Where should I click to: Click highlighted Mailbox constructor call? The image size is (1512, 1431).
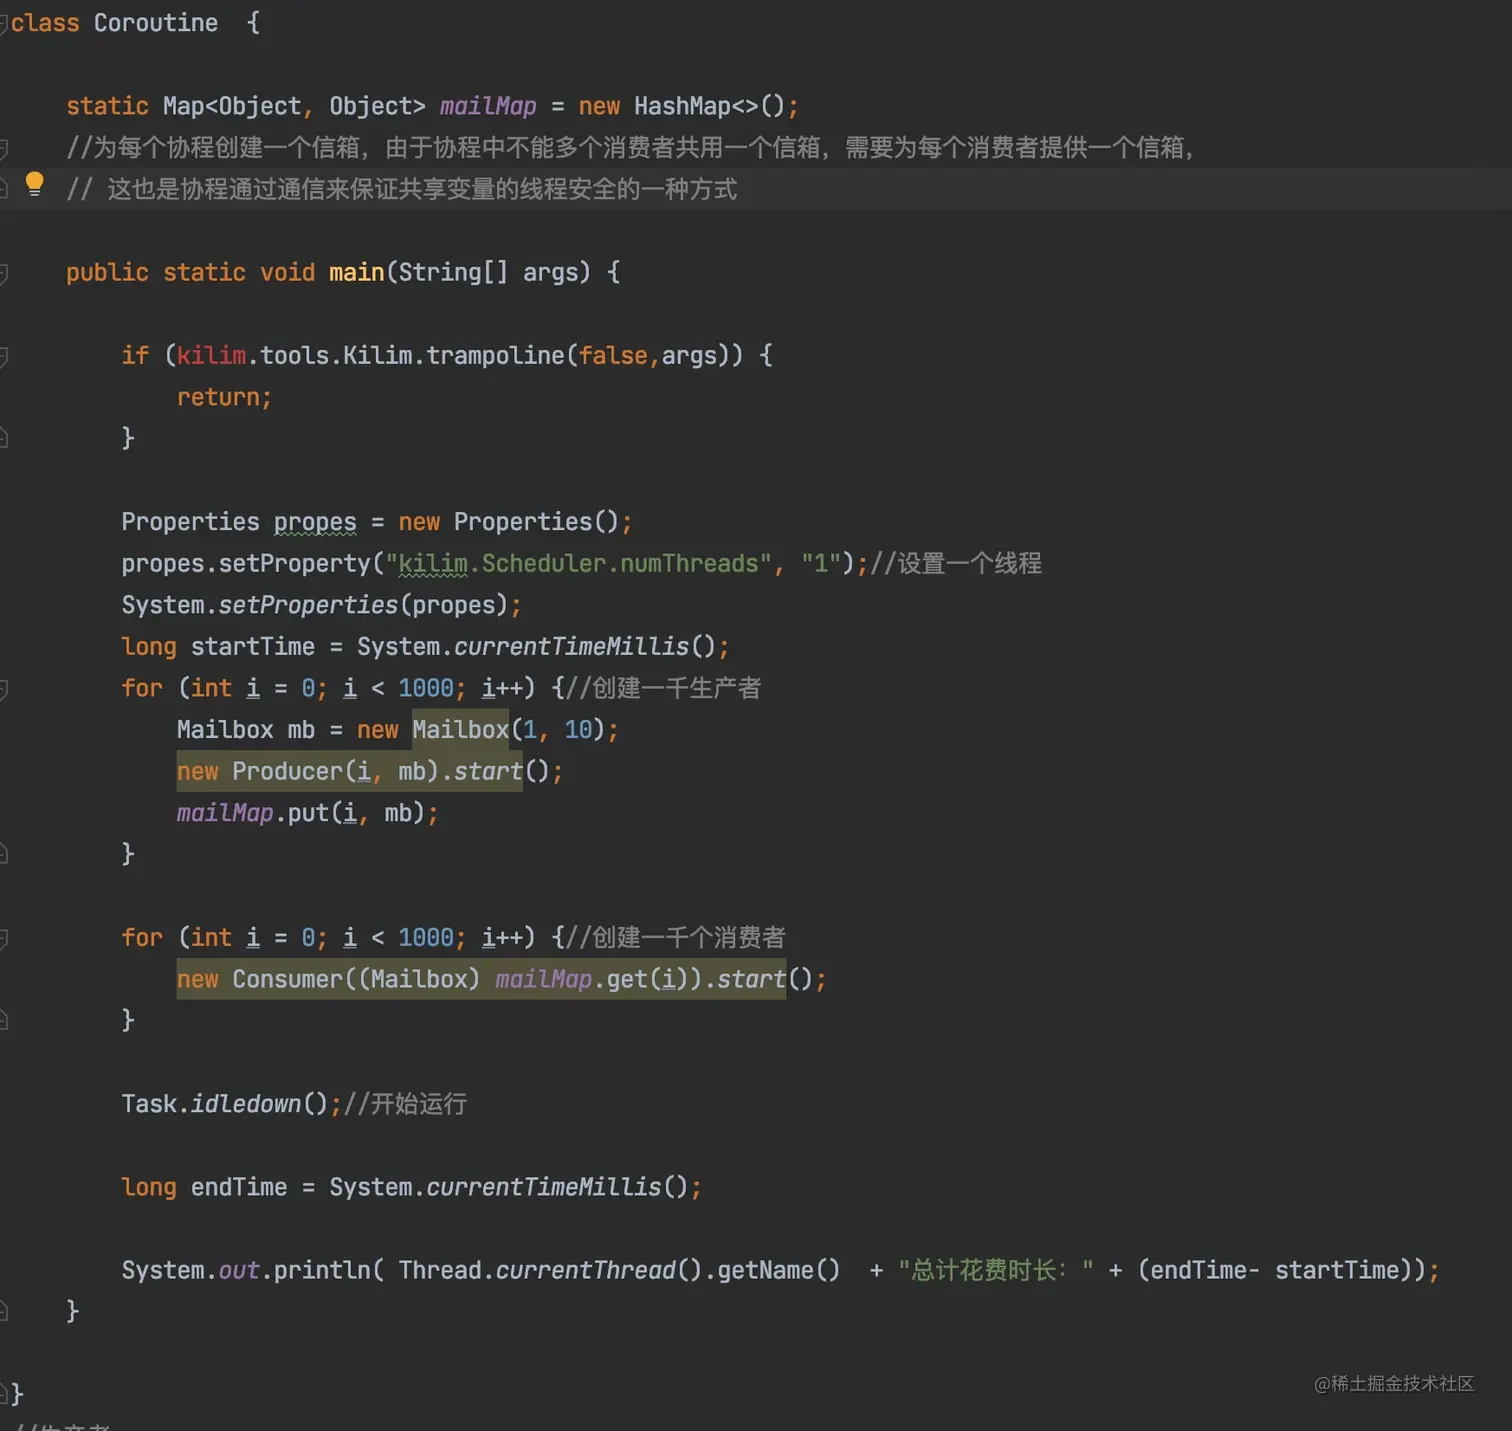click(461, 730)
